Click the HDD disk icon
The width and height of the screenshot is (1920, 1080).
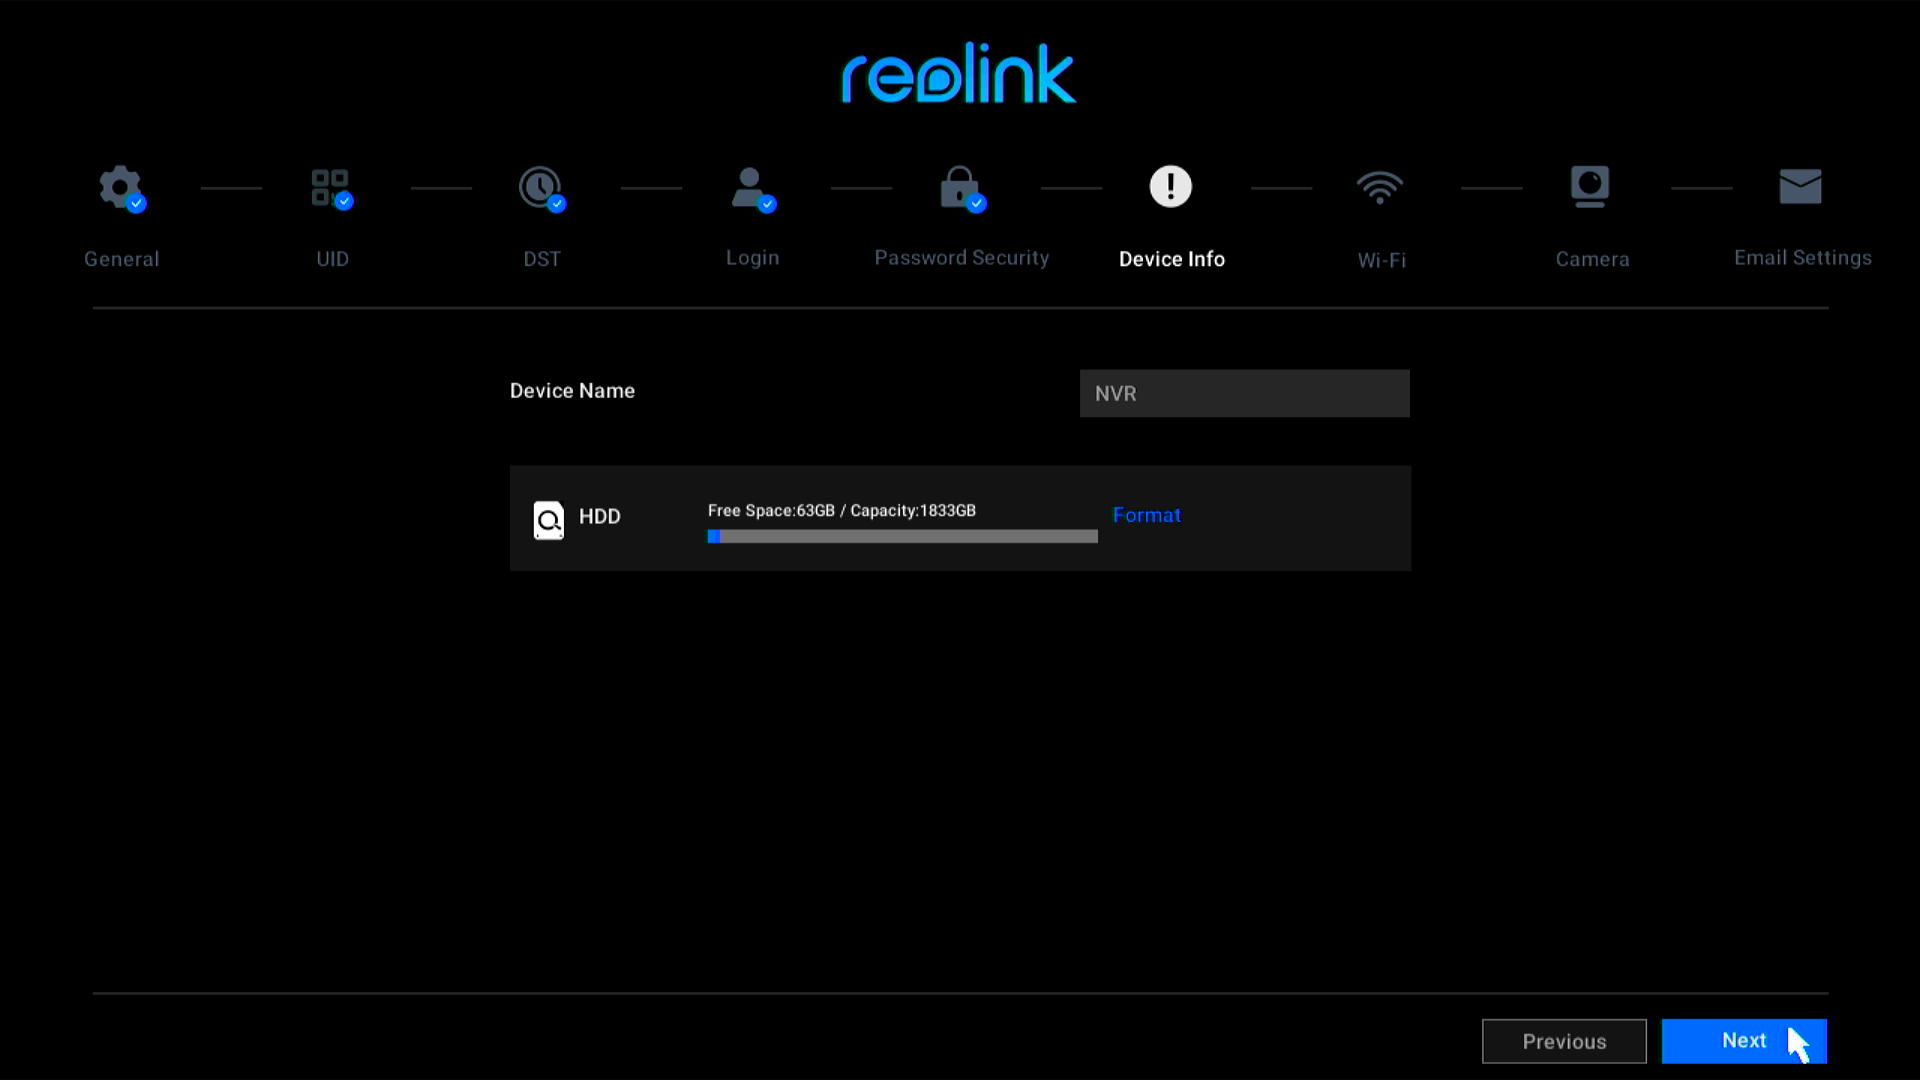tap(549, 520)
